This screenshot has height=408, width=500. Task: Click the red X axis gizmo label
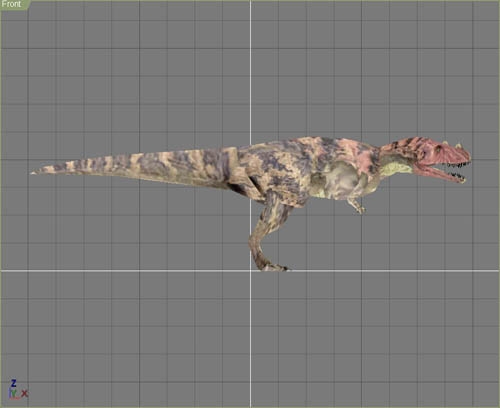point(25,393)
